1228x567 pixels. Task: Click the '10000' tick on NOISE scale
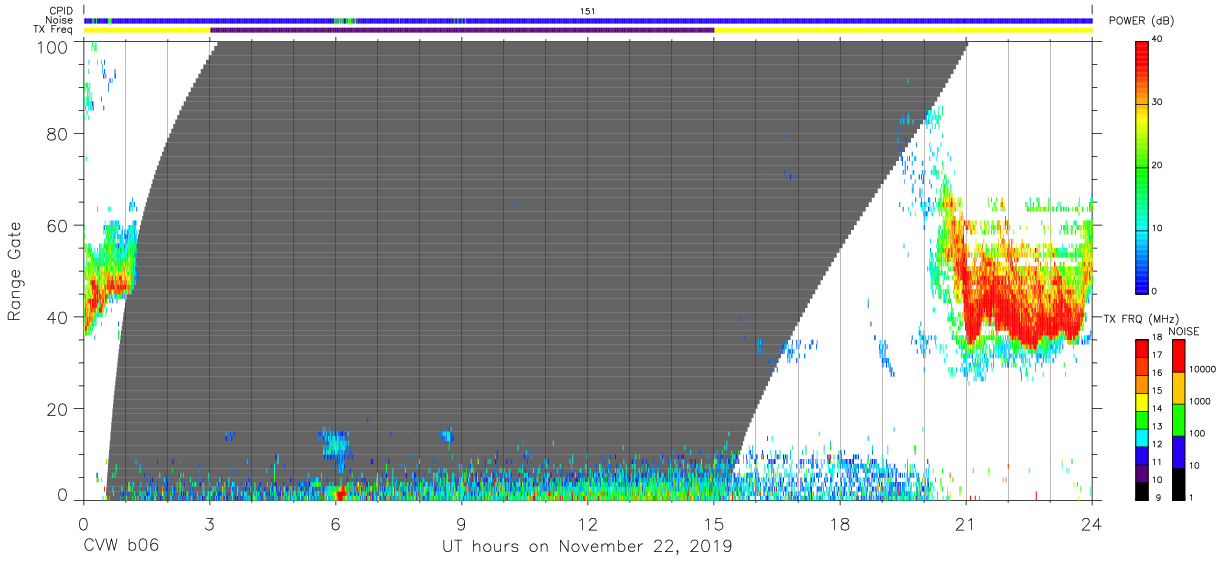click(1203, 368)
